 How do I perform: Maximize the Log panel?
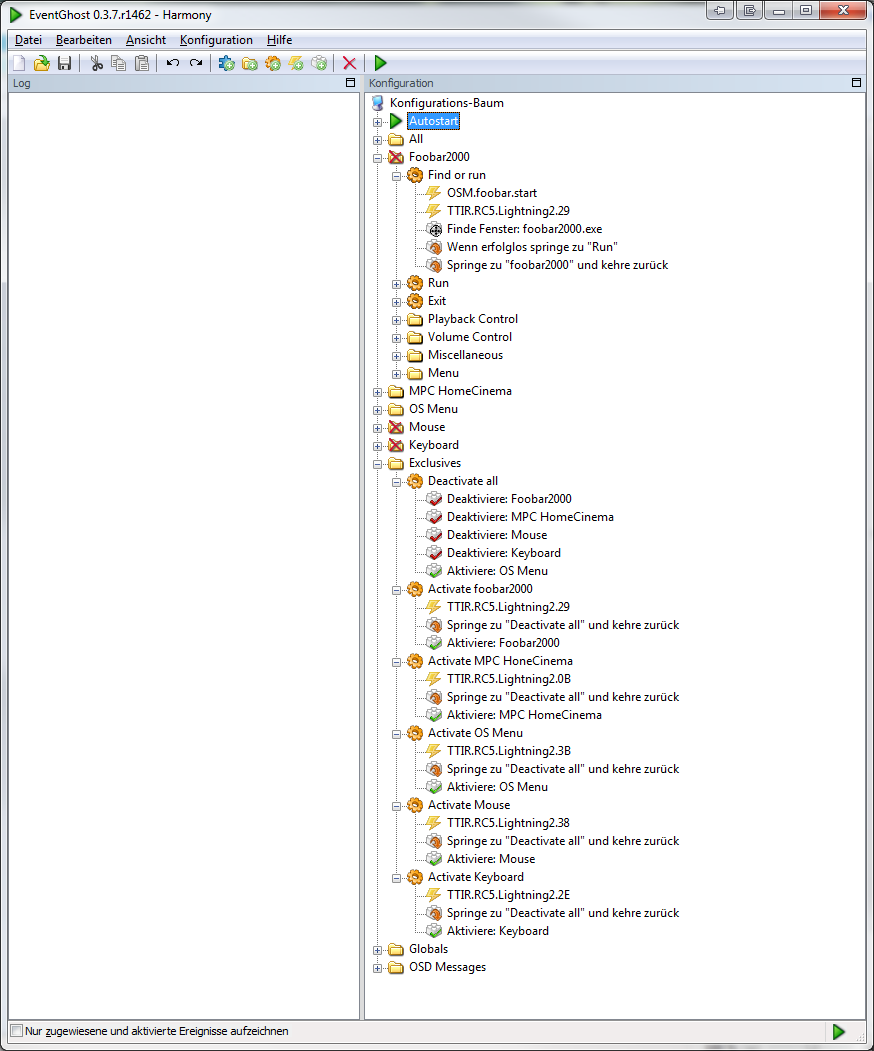pos(350,82)
